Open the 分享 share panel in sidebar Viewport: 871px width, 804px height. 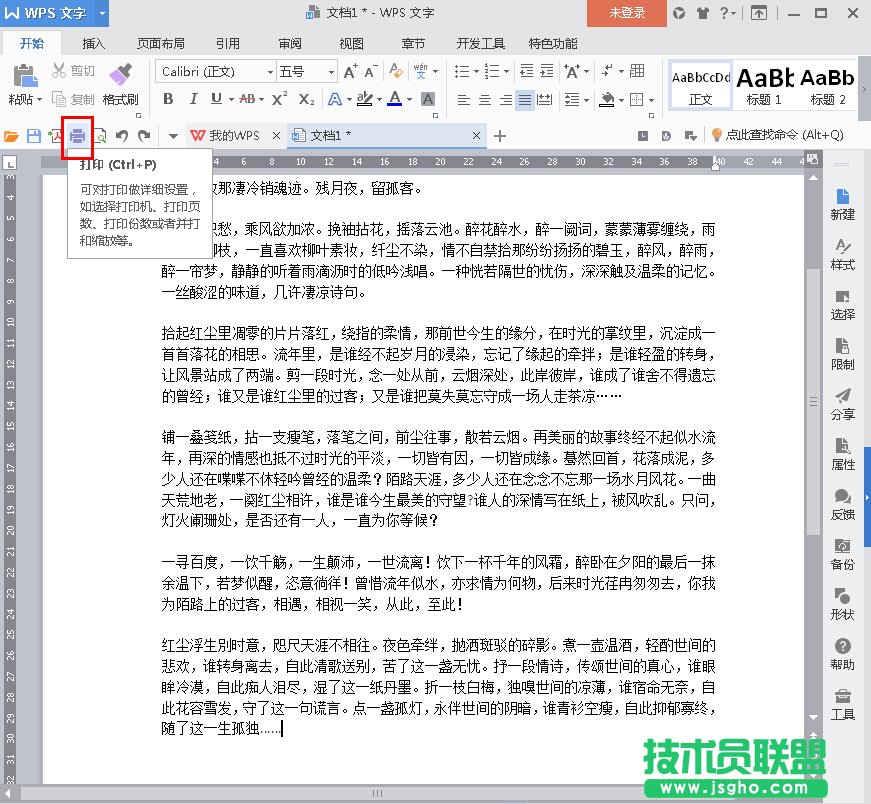[x=842, y=403]
